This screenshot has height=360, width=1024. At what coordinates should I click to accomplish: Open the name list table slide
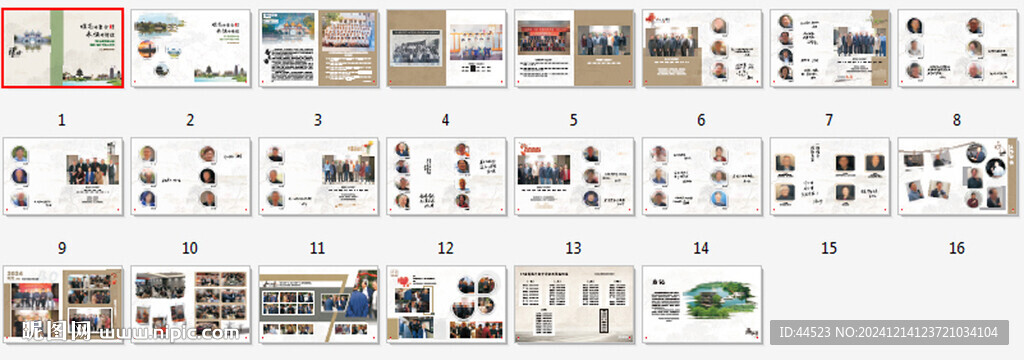574,304
